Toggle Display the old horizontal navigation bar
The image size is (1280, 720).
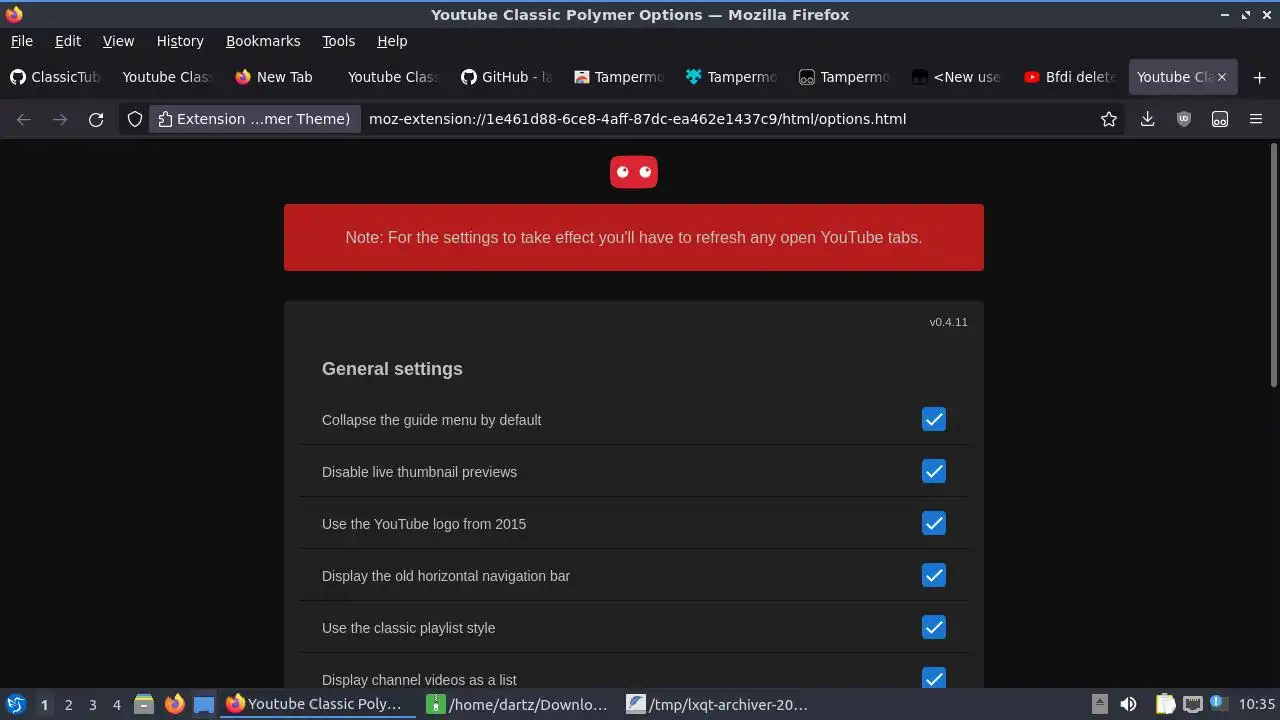(x=934, y=575)
